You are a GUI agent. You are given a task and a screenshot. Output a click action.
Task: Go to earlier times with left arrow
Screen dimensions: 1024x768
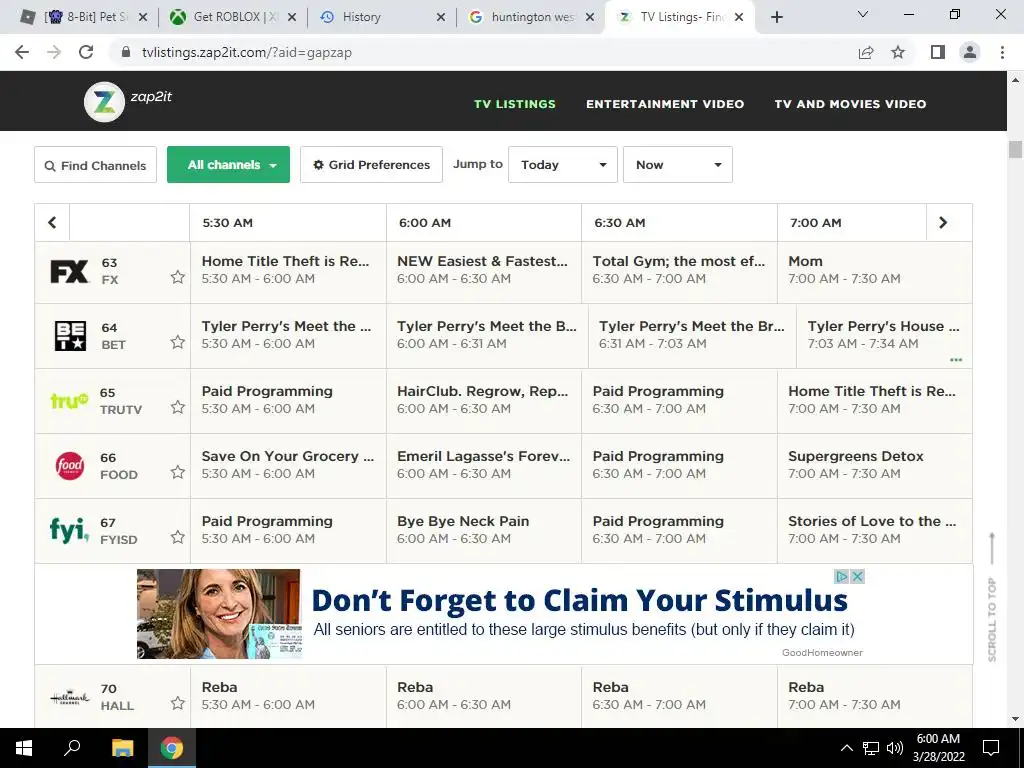pos(52,223)
